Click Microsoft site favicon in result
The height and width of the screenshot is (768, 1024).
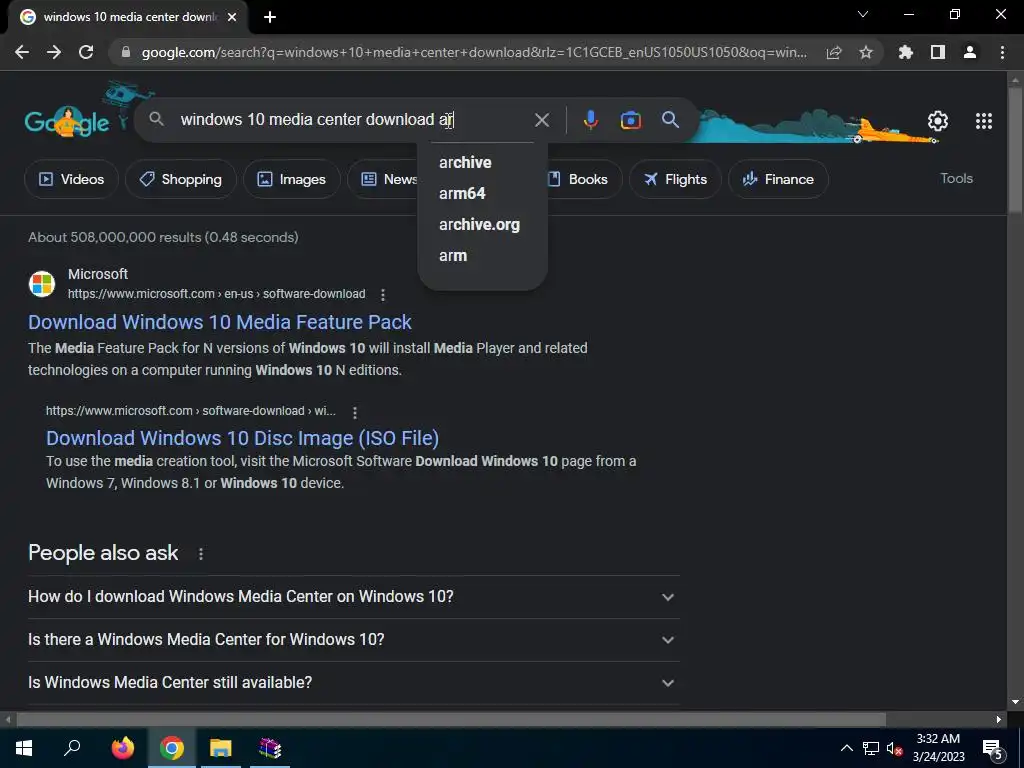42,284
